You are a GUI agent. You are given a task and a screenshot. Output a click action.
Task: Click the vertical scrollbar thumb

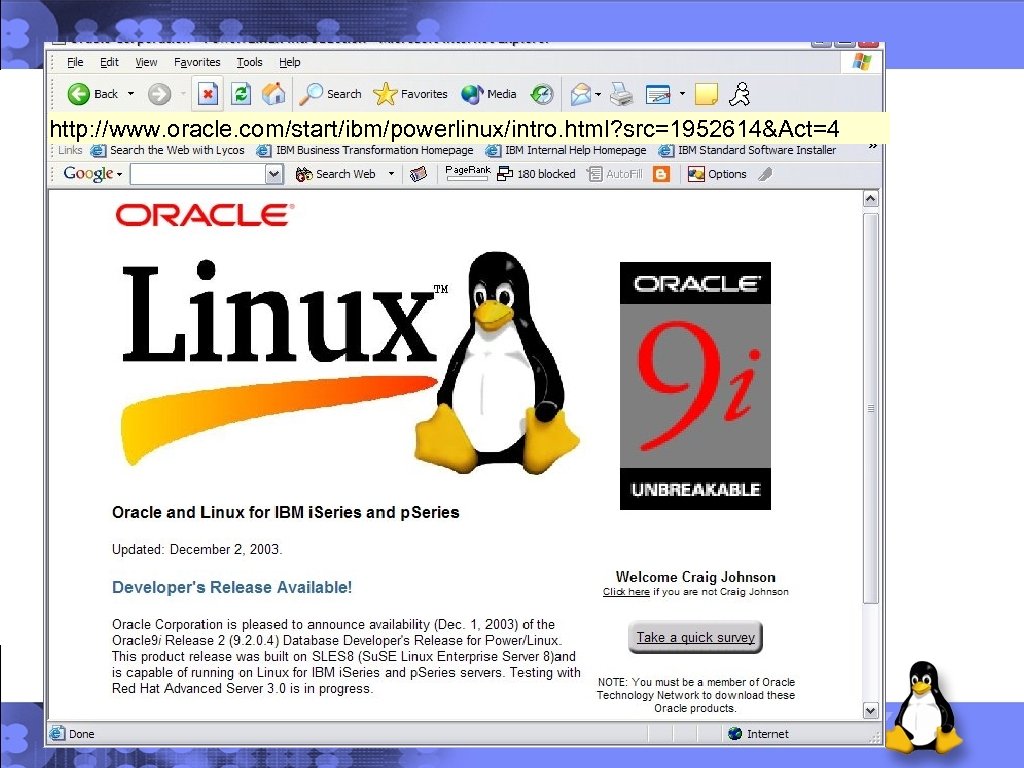point(871,408)
